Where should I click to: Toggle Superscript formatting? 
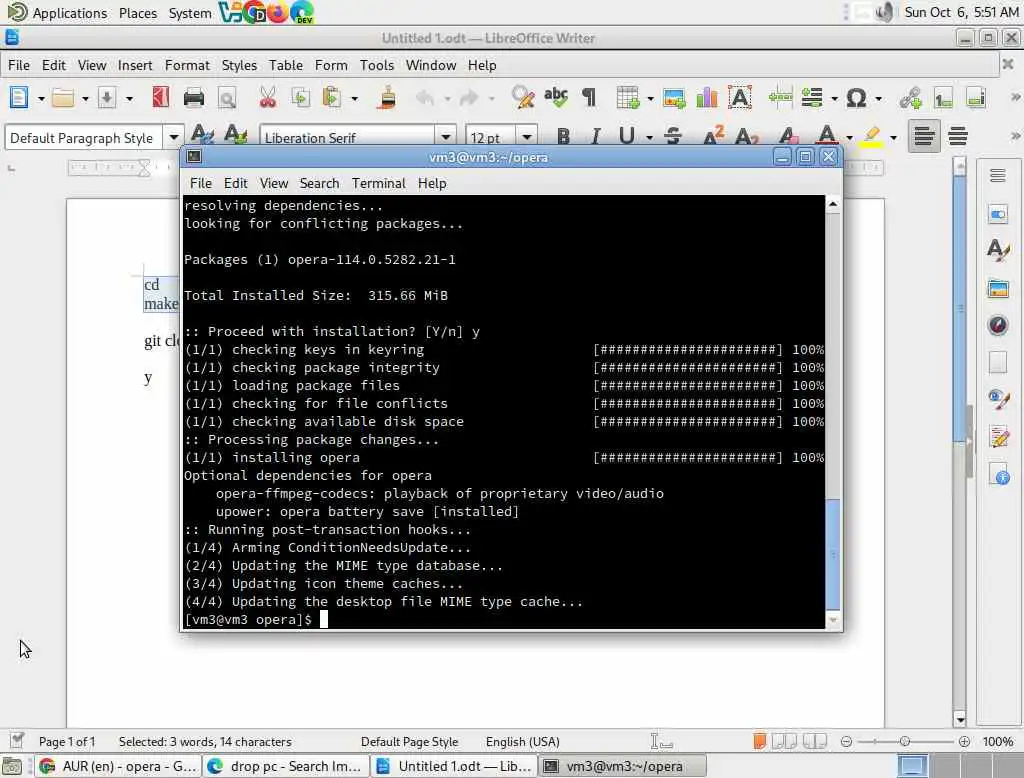click(x=714, y=137)
